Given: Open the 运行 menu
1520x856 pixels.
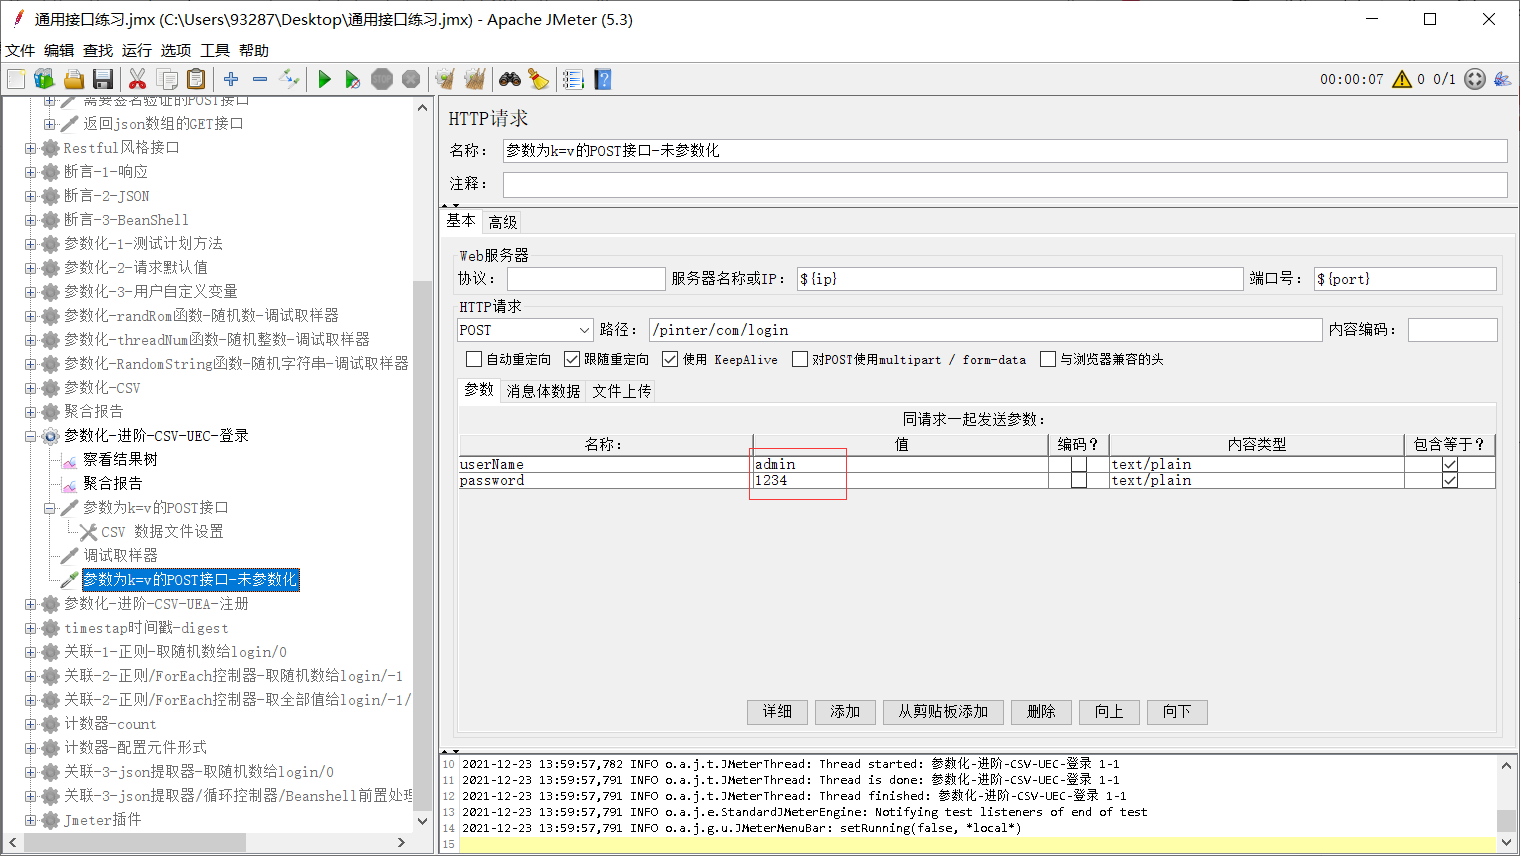Looking at the screenshot, I should [137, 50].
